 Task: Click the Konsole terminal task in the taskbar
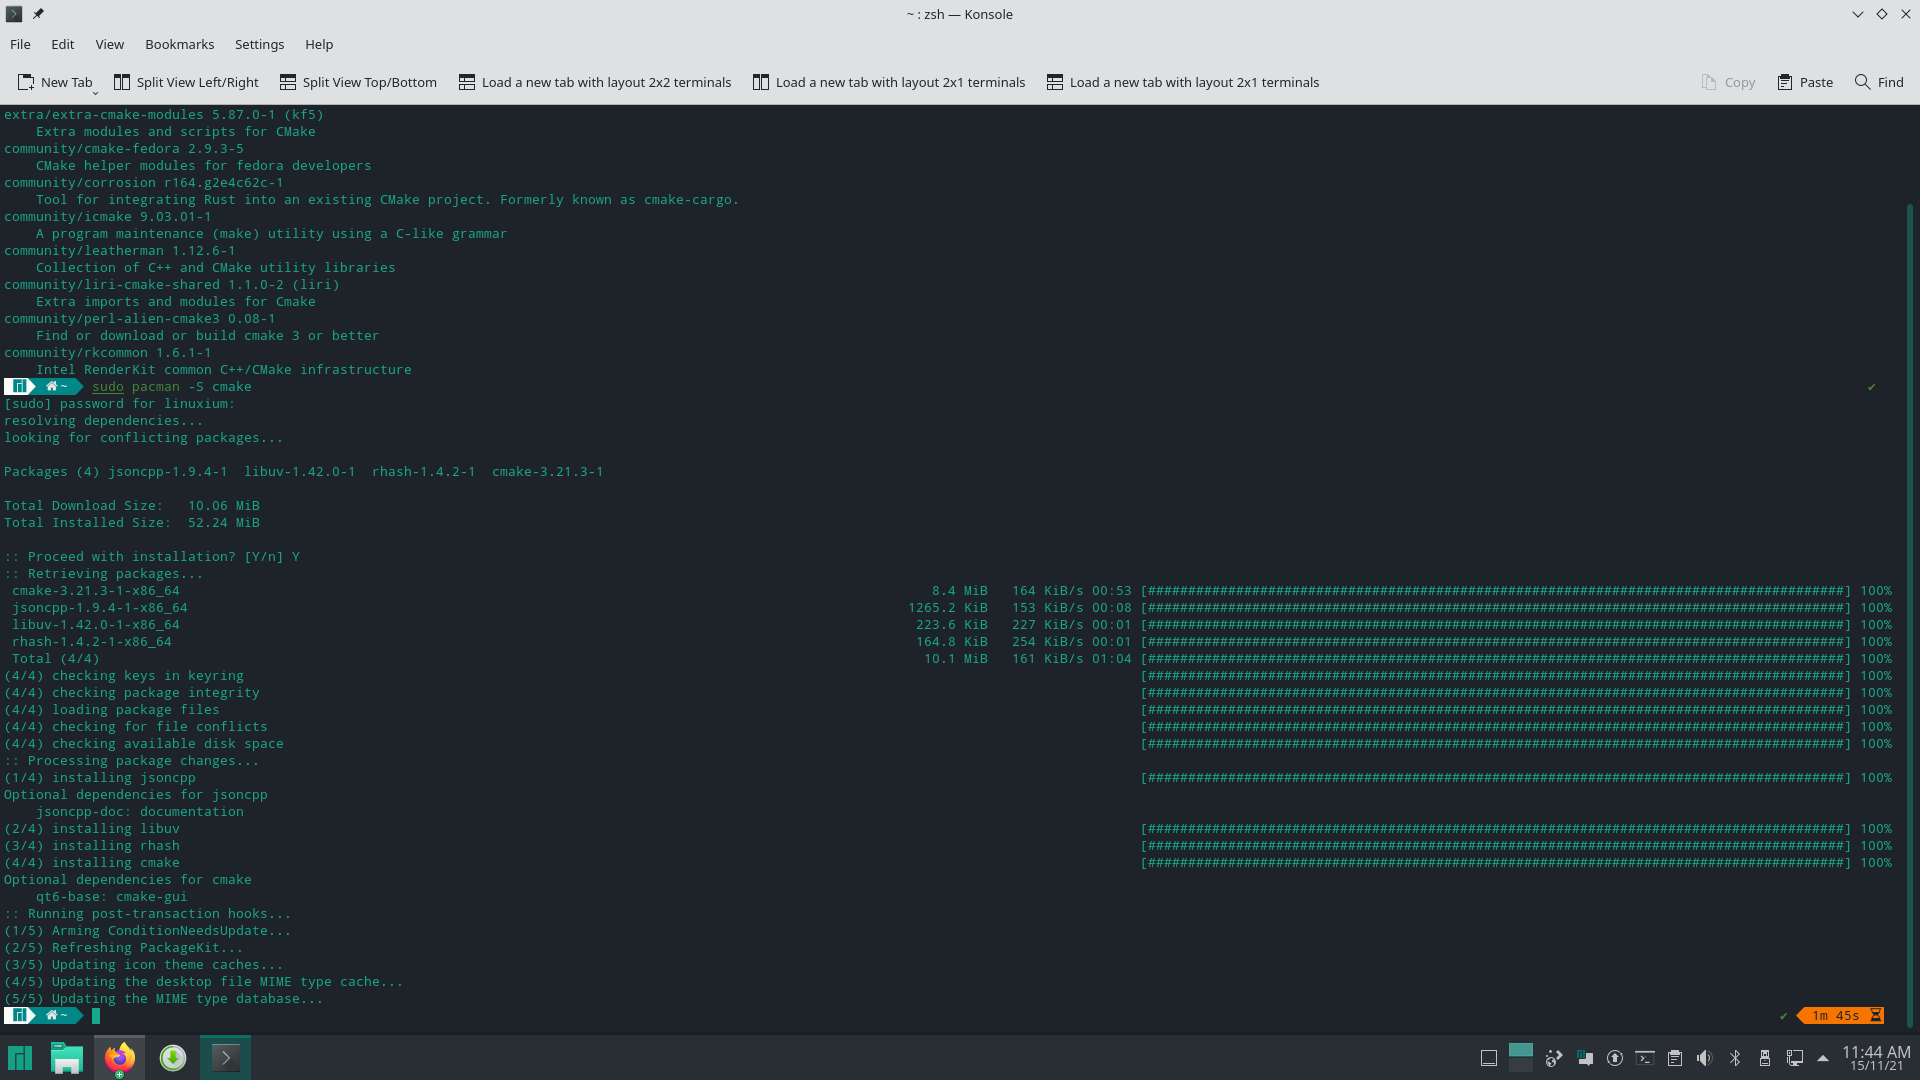pos(225,1057)
